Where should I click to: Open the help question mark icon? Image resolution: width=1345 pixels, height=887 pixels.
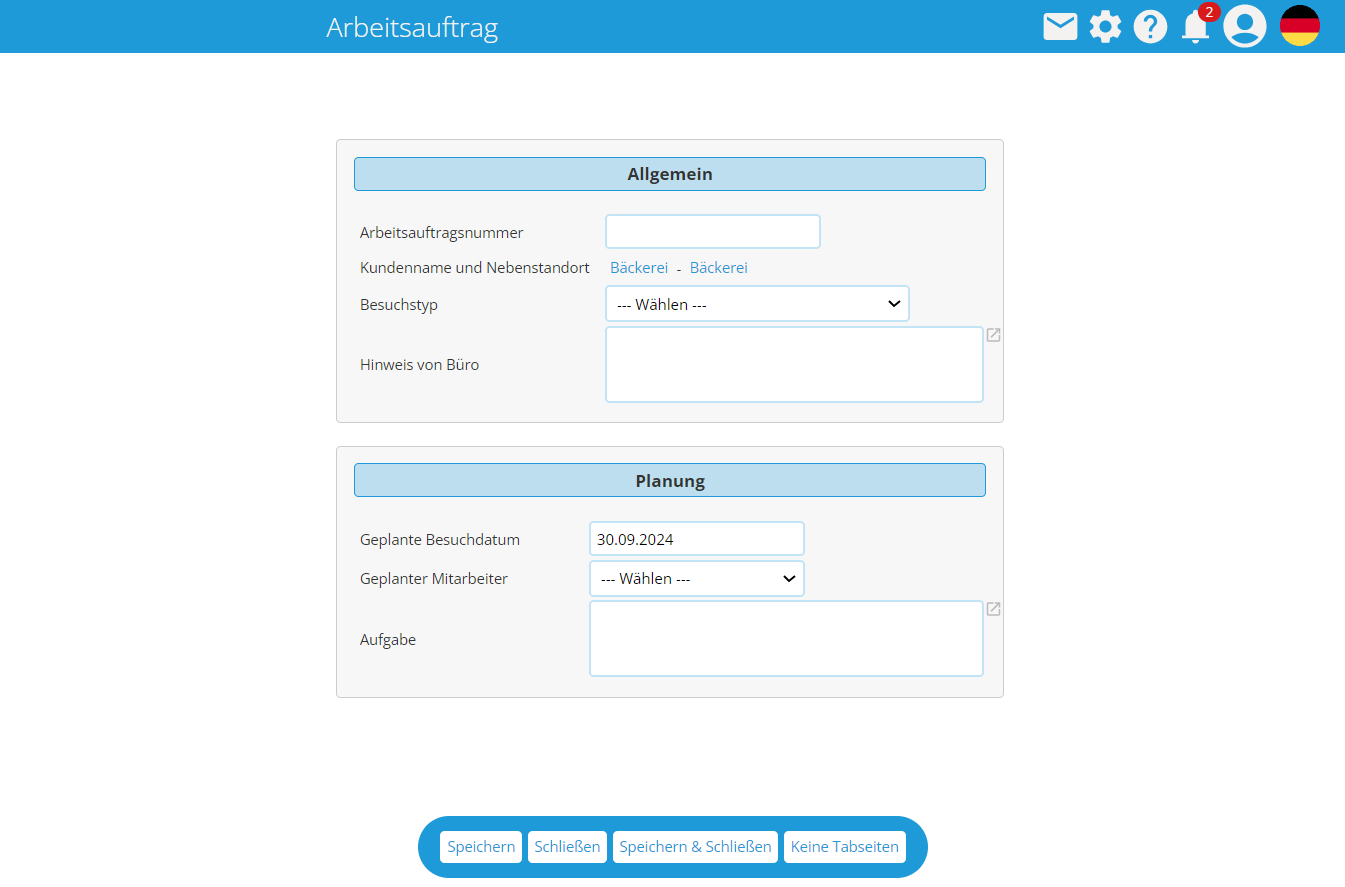click(1150, 27)
